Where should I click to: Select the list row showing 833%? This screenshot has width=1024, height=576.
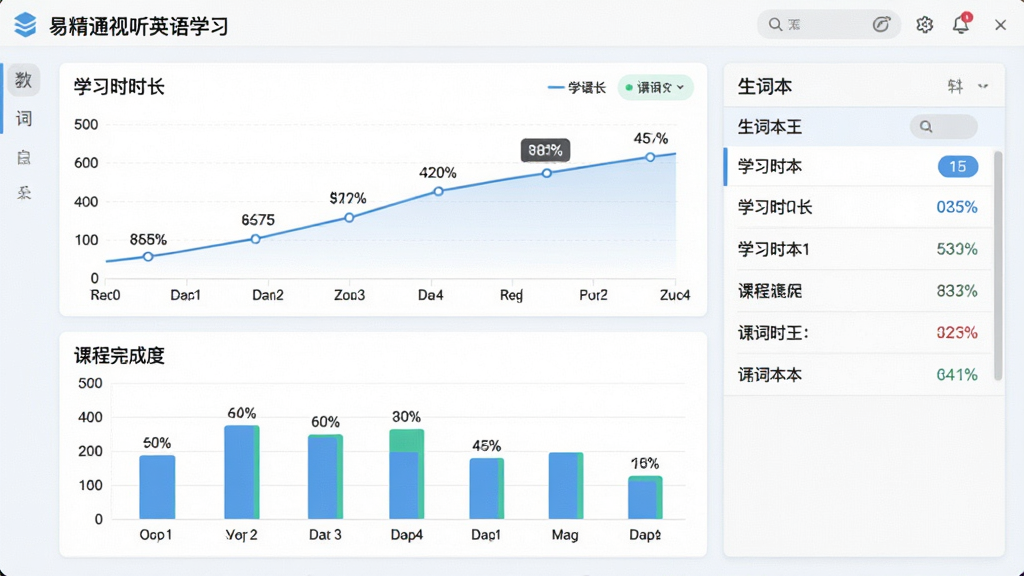point(857,291)
